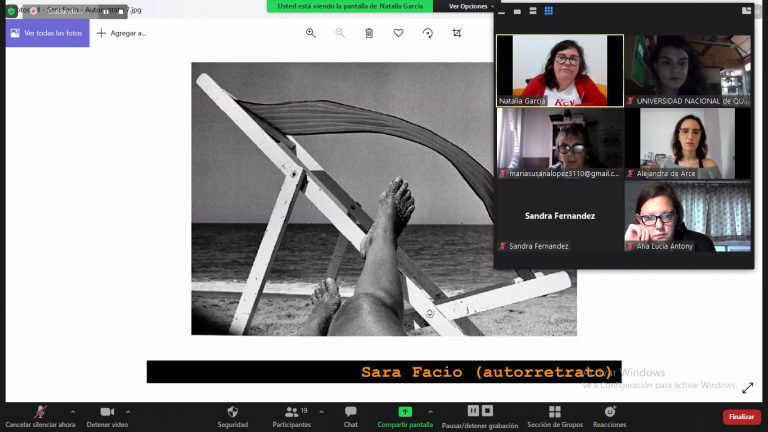Click Agregar a... in the Photos toolbar
Image resolution: width=768 pixels, height=432 pixels.
click(x=121, y=33)
